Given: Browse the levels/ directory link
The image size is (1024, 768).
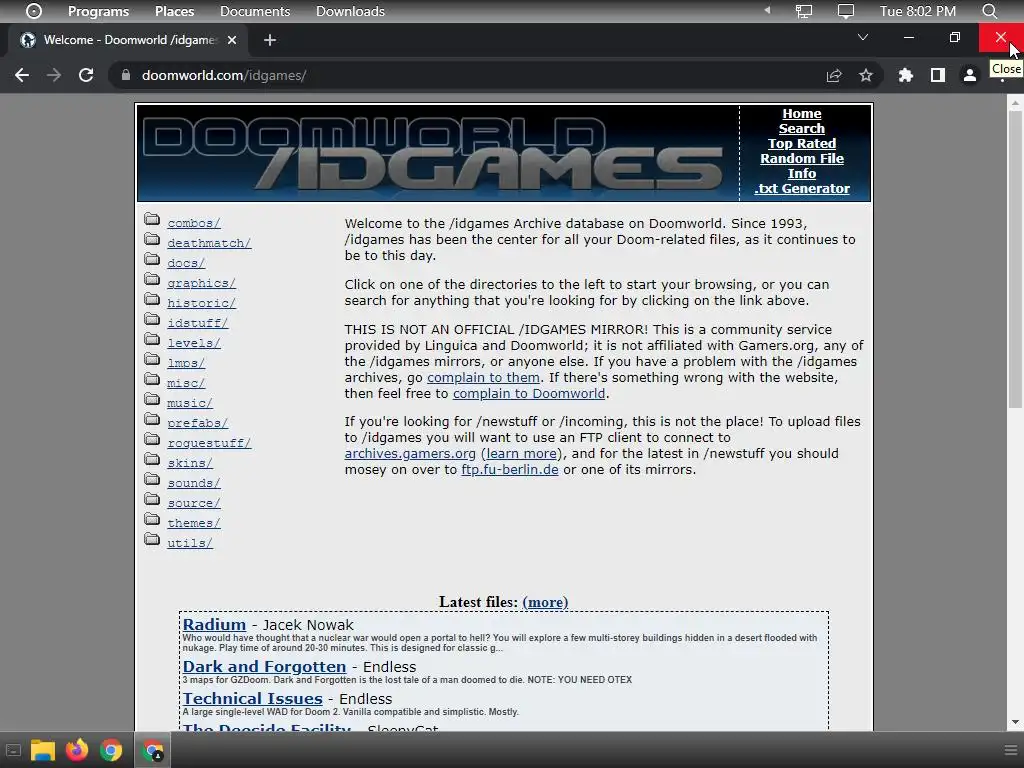Looking at the screenshot, I should coord(194,344).
